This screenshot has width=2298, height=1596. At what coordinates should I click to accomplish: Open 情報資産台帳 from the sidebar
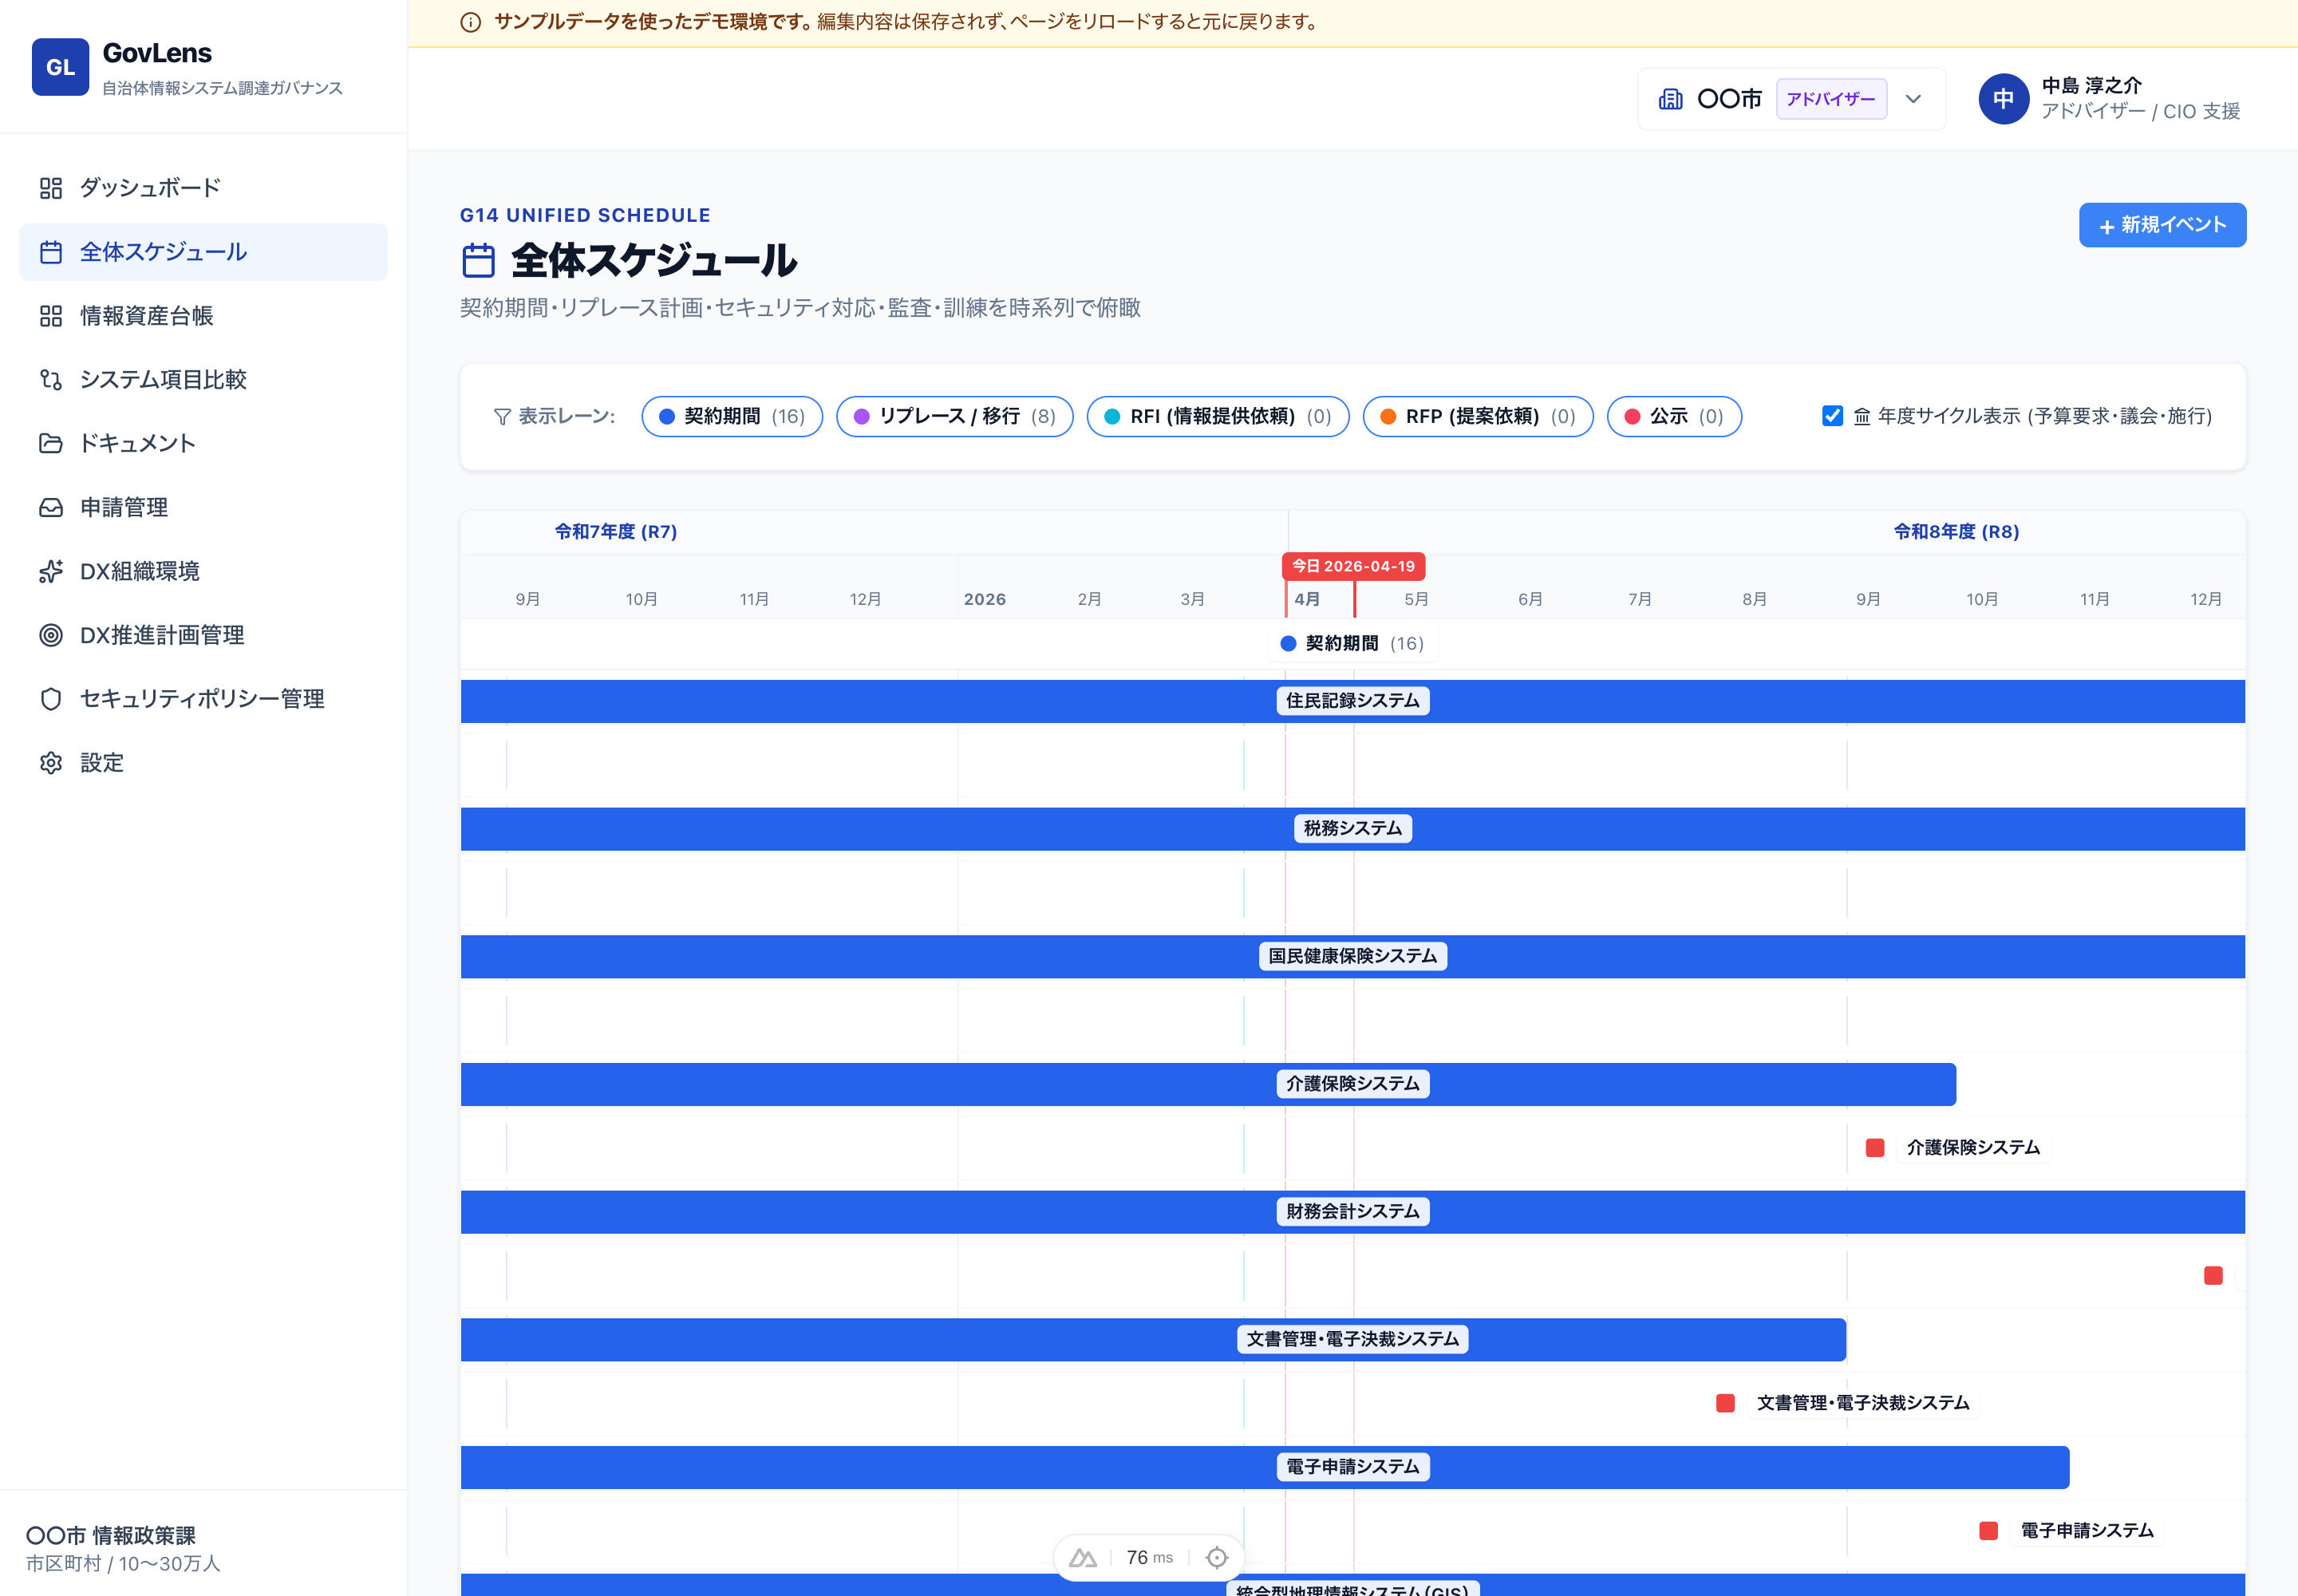203,316
